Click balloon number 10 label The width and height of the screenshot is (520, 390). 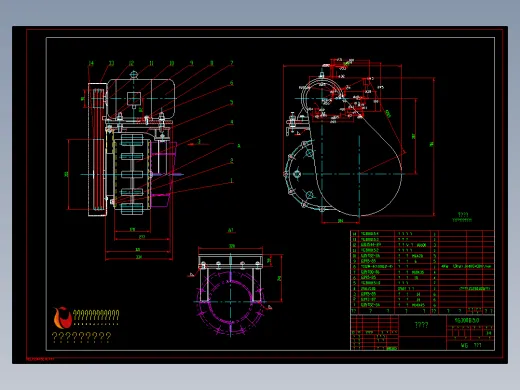click(171, 63)
